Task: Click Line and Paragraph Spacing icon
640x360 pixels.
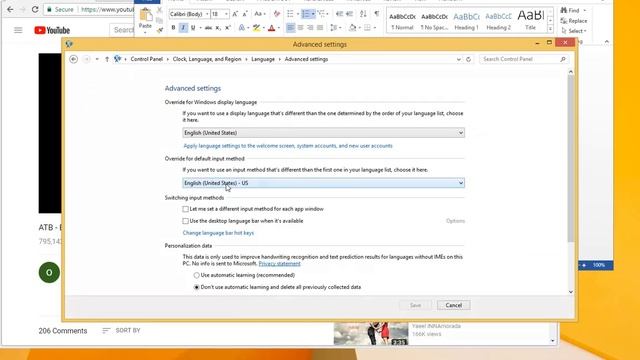Action: pos(333,28)
